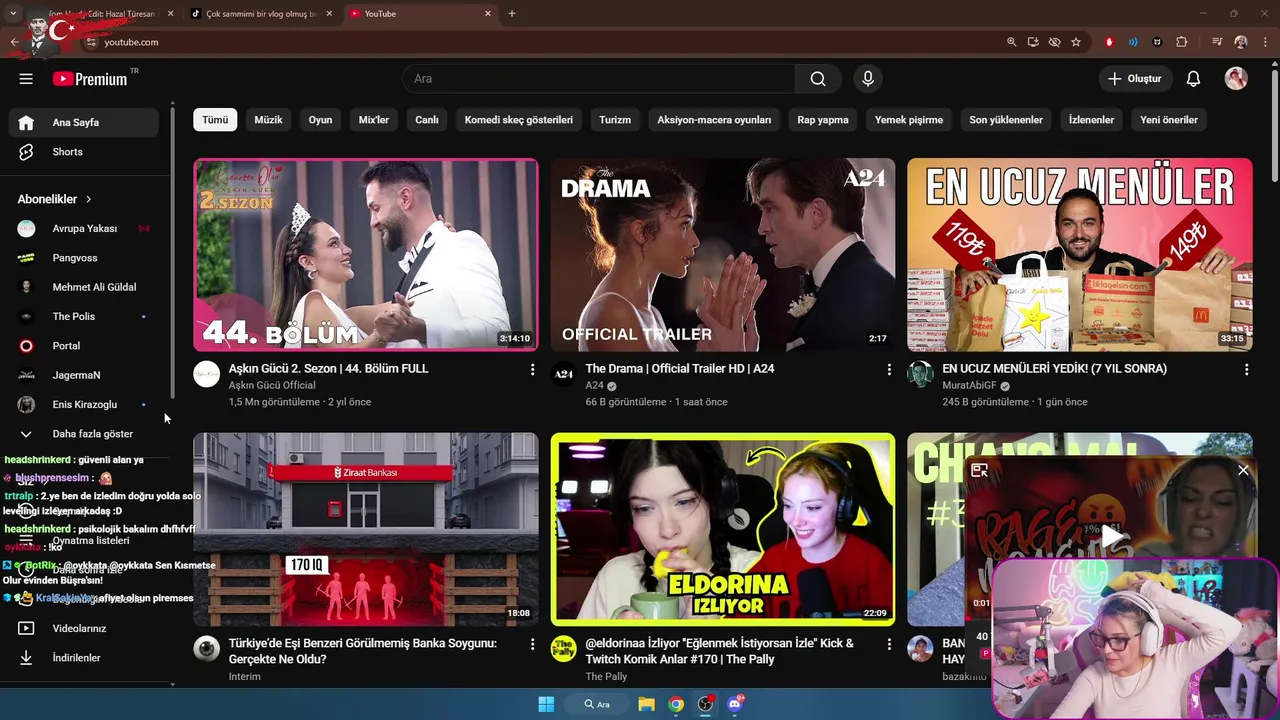This screenshot has width=1280, height=720.
Task: Open Pangvoss subscription channel
Action: tap(84, 258)
